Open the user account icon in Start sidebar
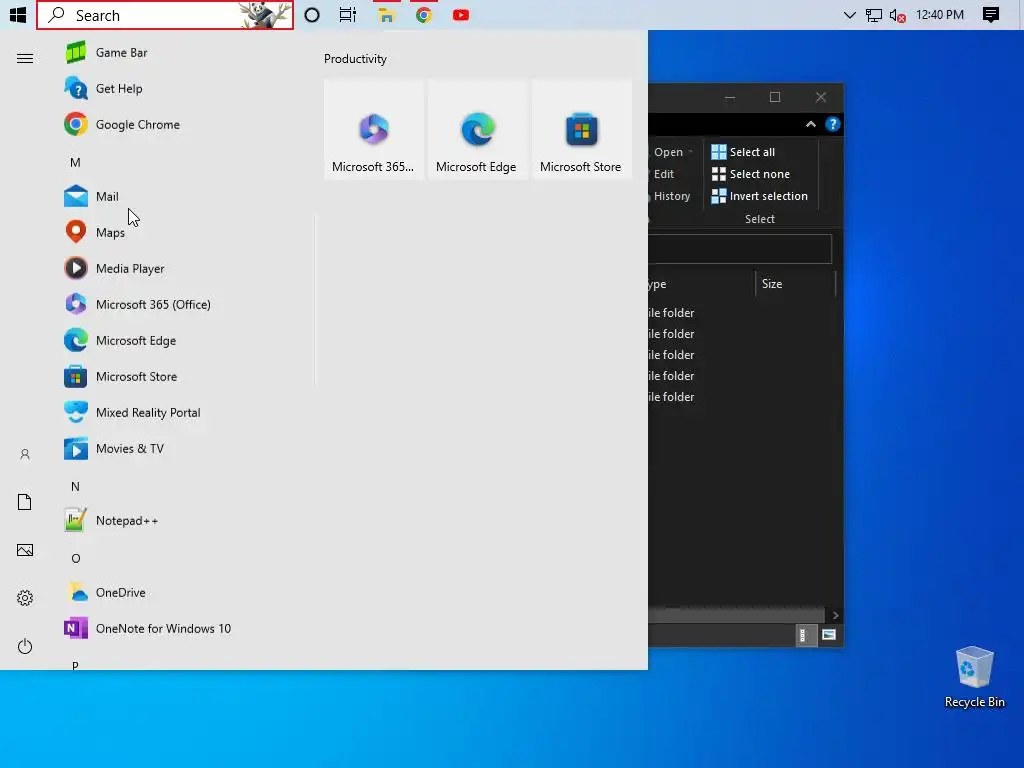1024x768 pixels. [25, 454]
